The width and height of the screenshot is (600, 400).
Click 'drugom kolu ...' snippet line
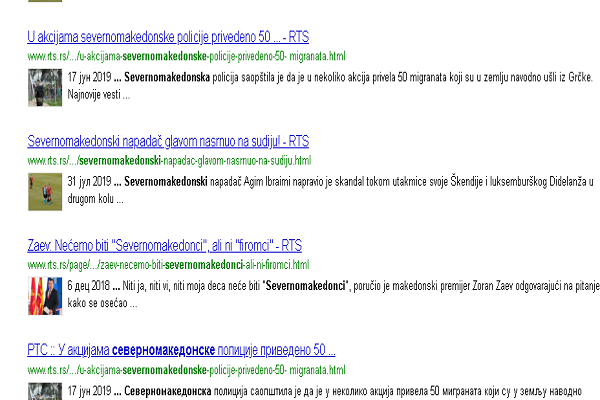pyautogui.click(x=96, y=199)
